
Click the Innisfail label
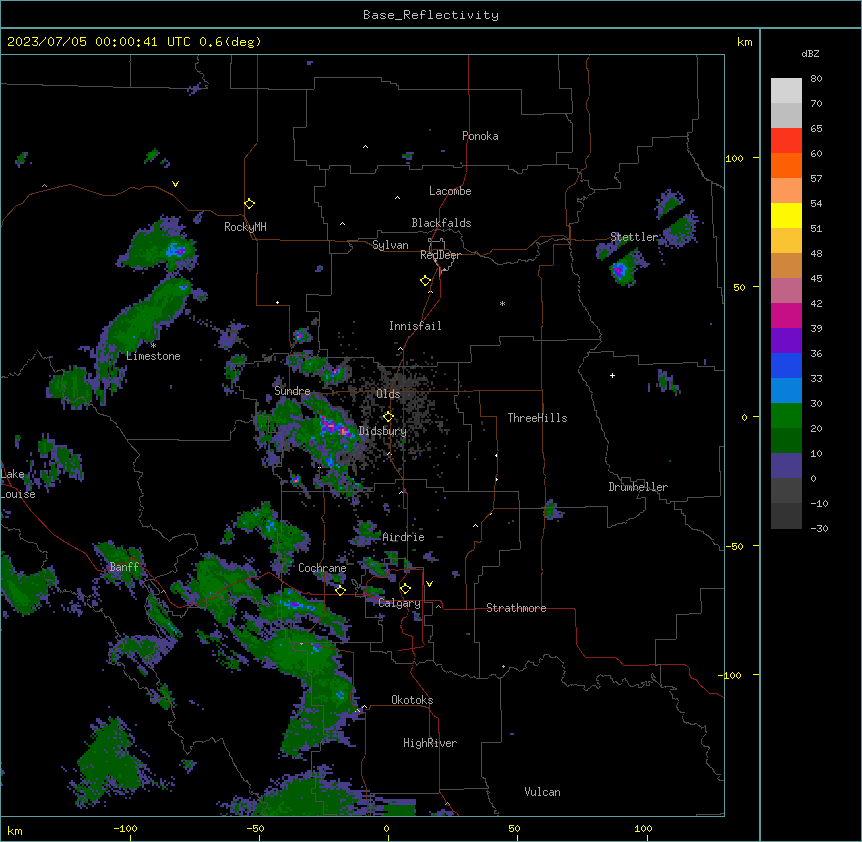click(415, 326)
